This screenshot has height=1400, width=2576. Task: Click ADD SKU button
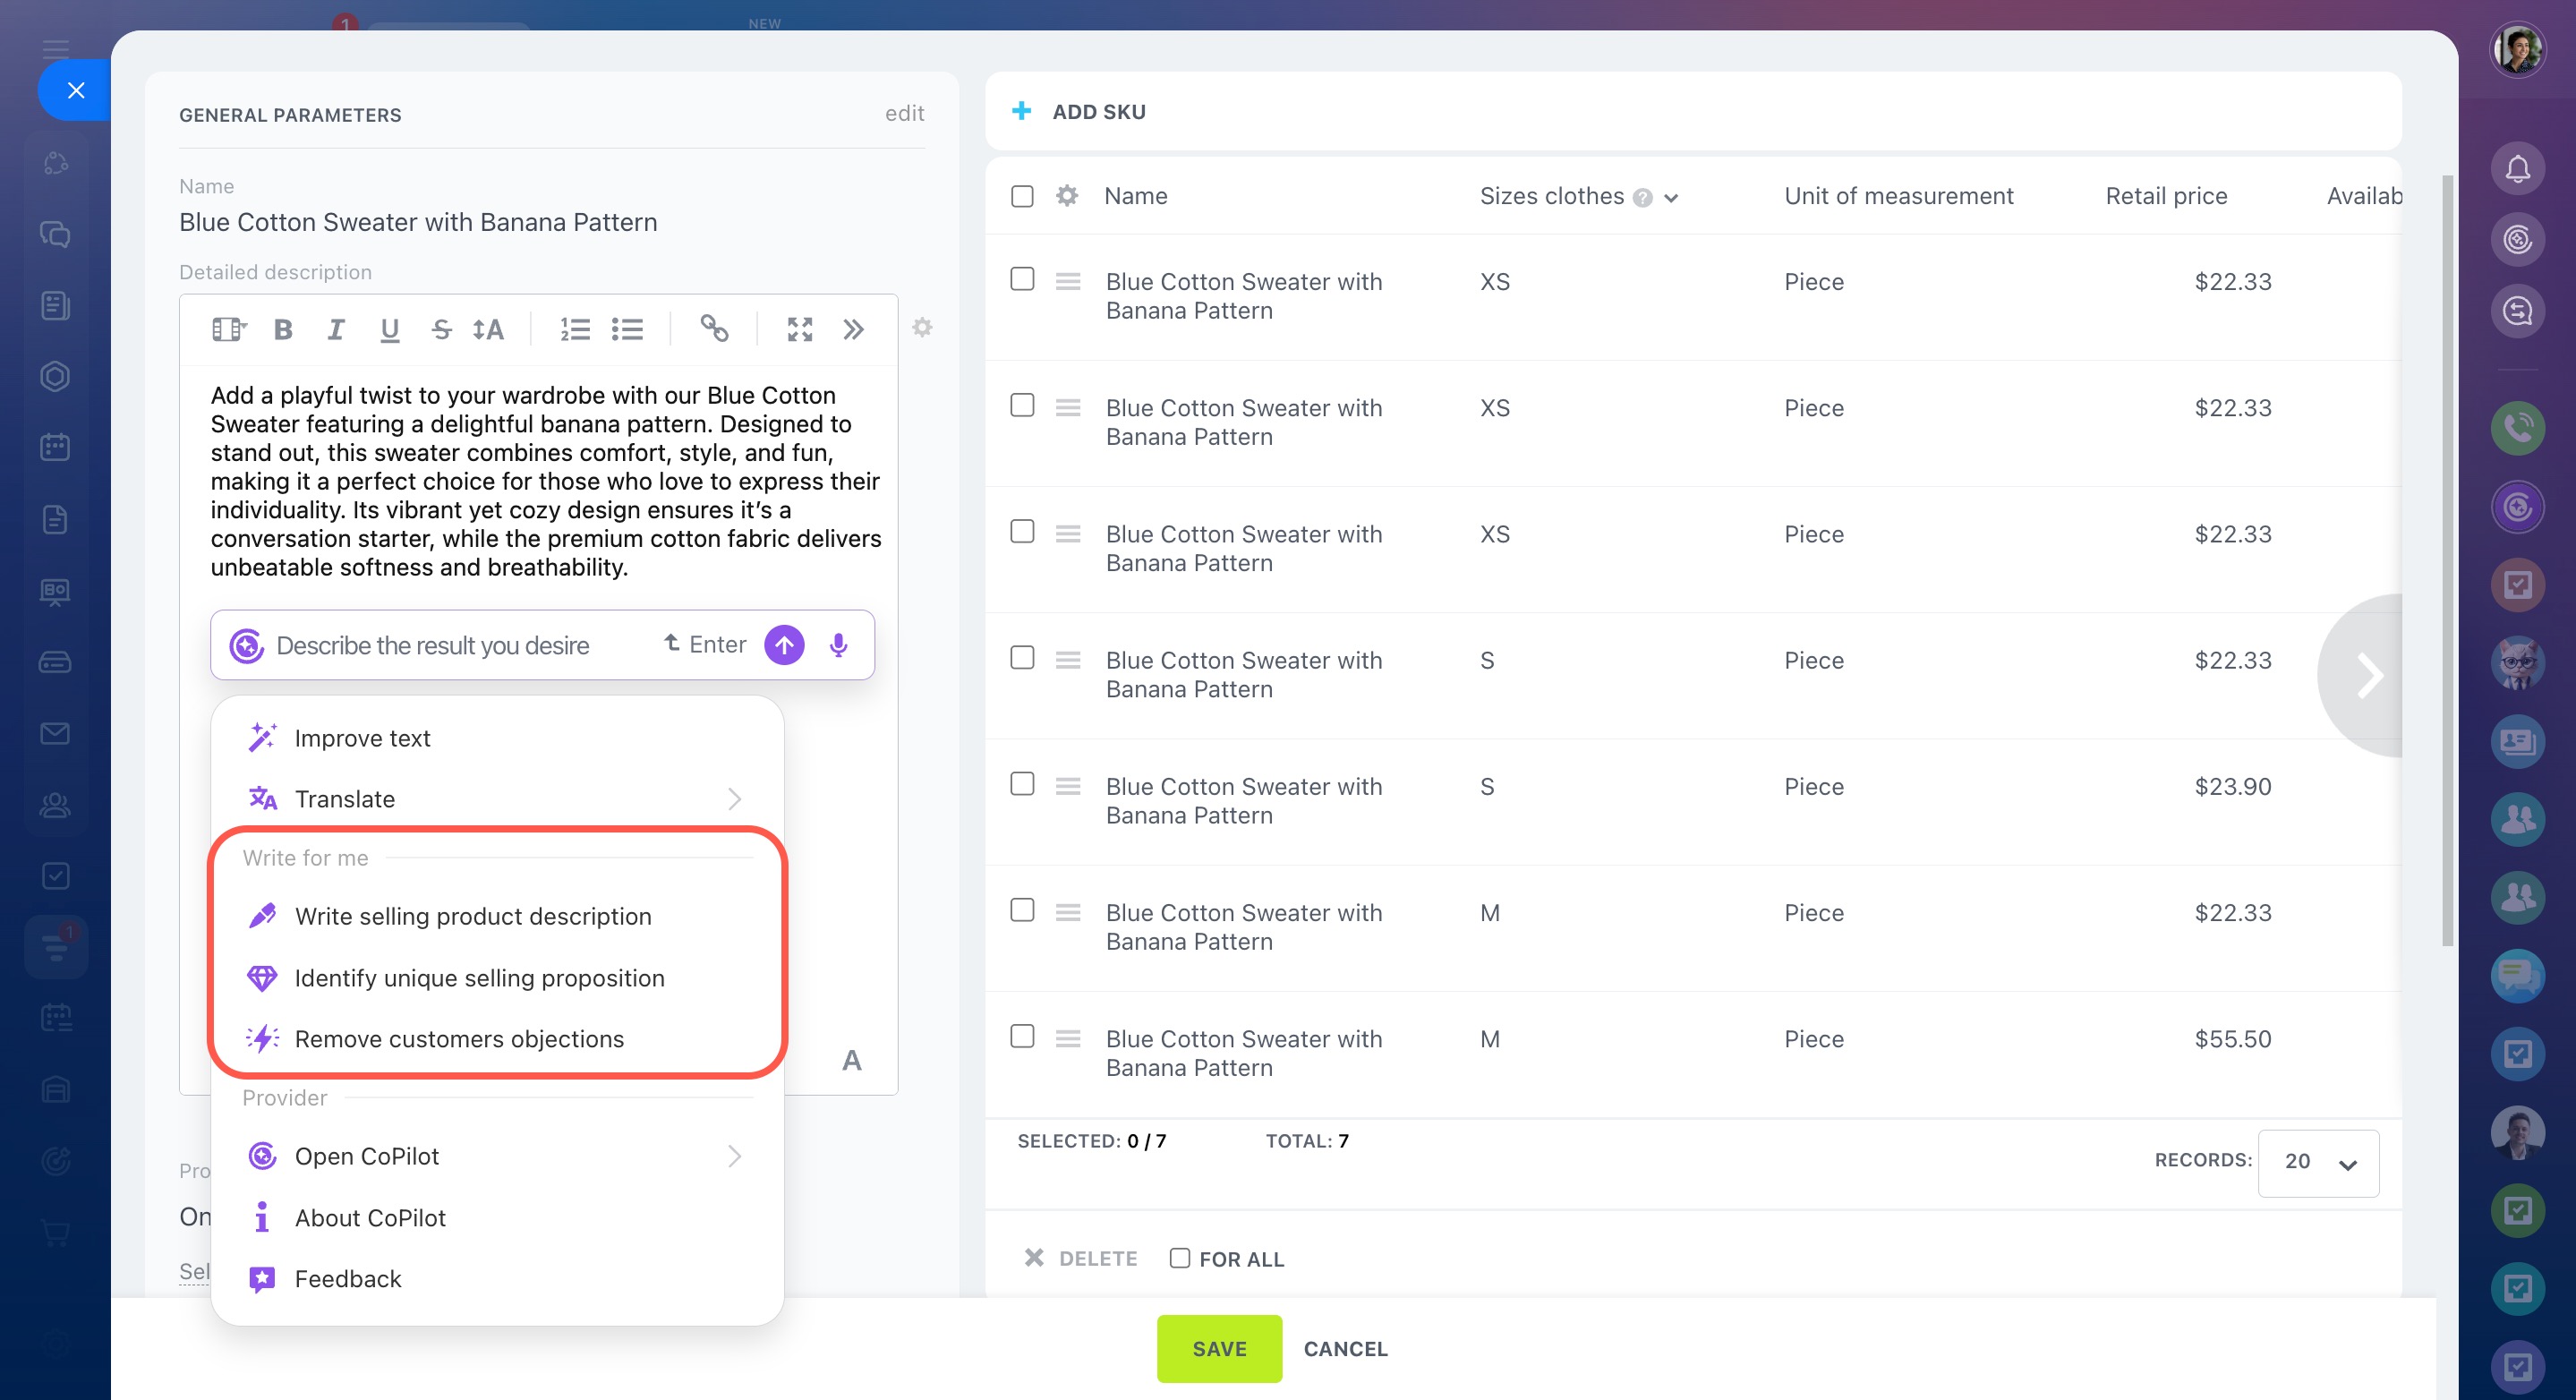tap(1080, 112)
